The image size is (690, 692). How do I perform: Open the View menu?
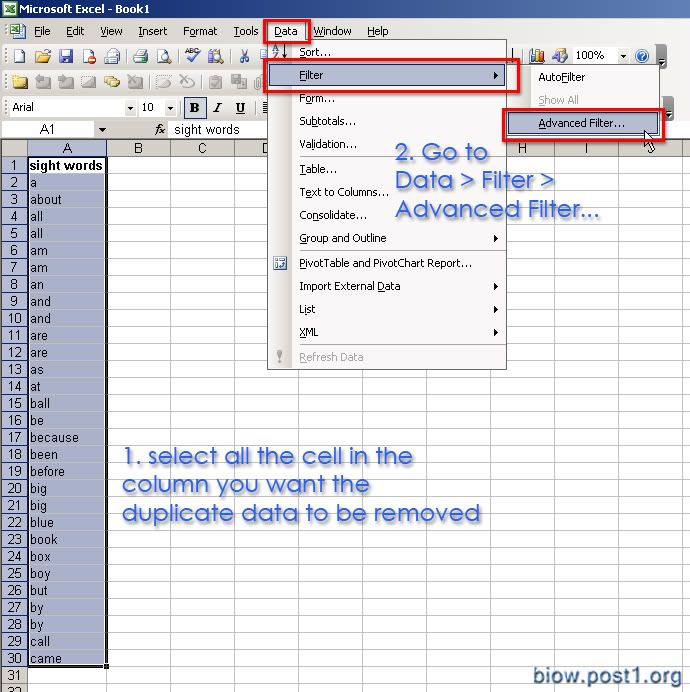(x=111, y=31)
